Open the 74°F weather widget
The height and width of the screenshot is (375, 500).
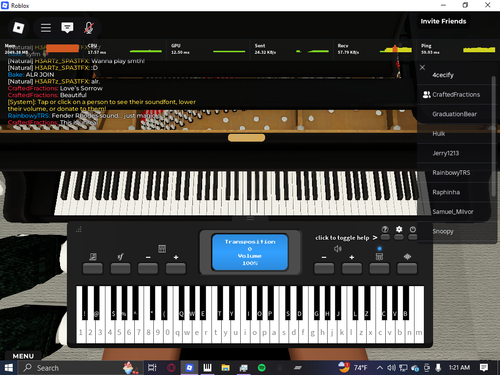353,367
